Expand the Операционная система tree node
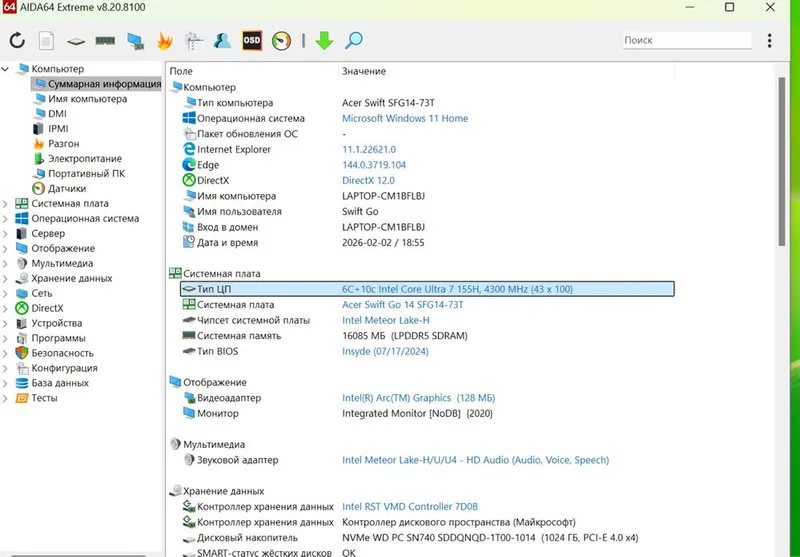This screenshot has width=800, height=557. (x=5, y=218)
